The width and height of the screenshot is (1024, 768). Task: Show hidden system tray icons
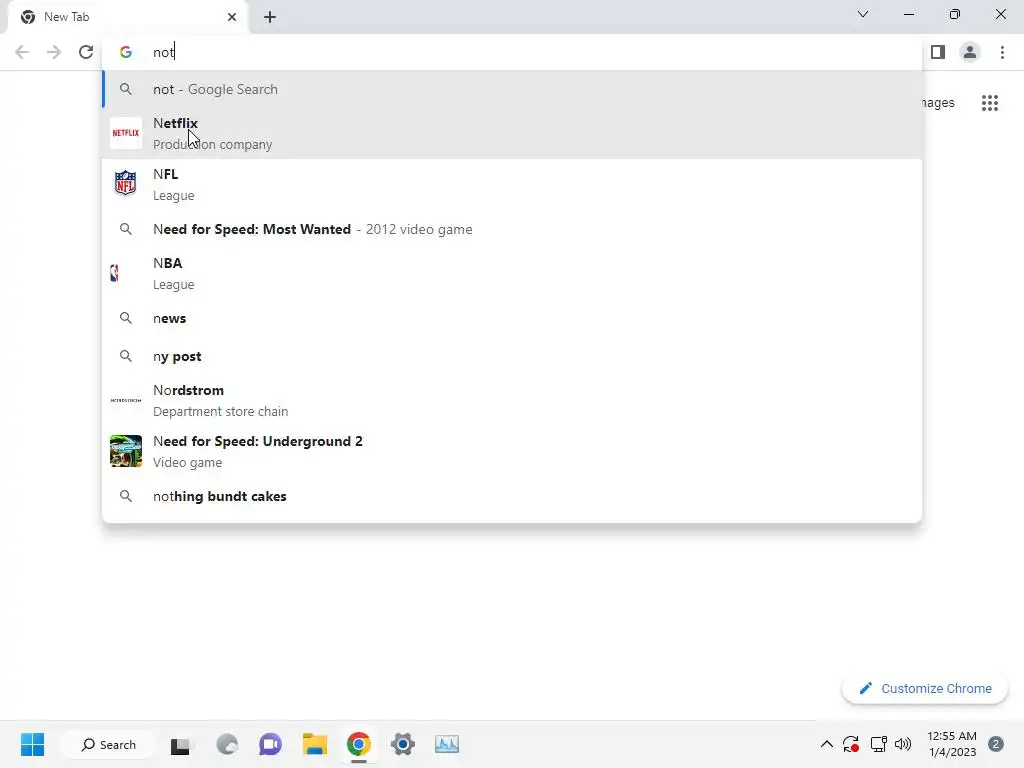pyautogui.click(x=826, y=744)
